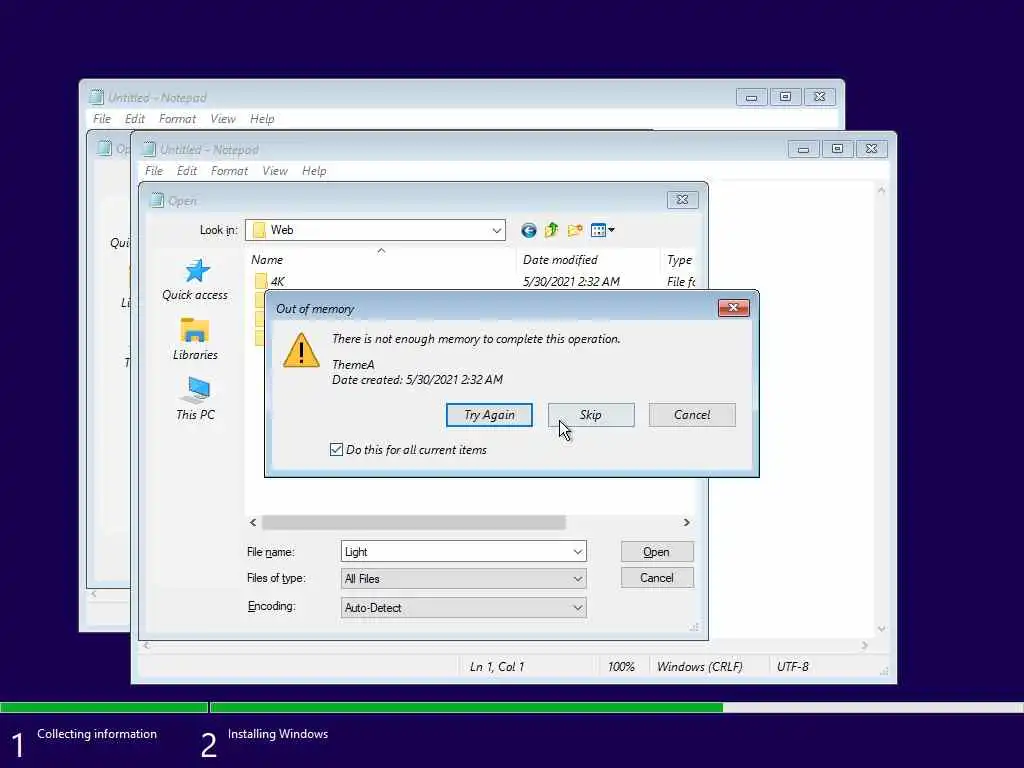Screen dimensions: 1024x768
Task: Maximize the front Notepad window
Action: point(837,149)
